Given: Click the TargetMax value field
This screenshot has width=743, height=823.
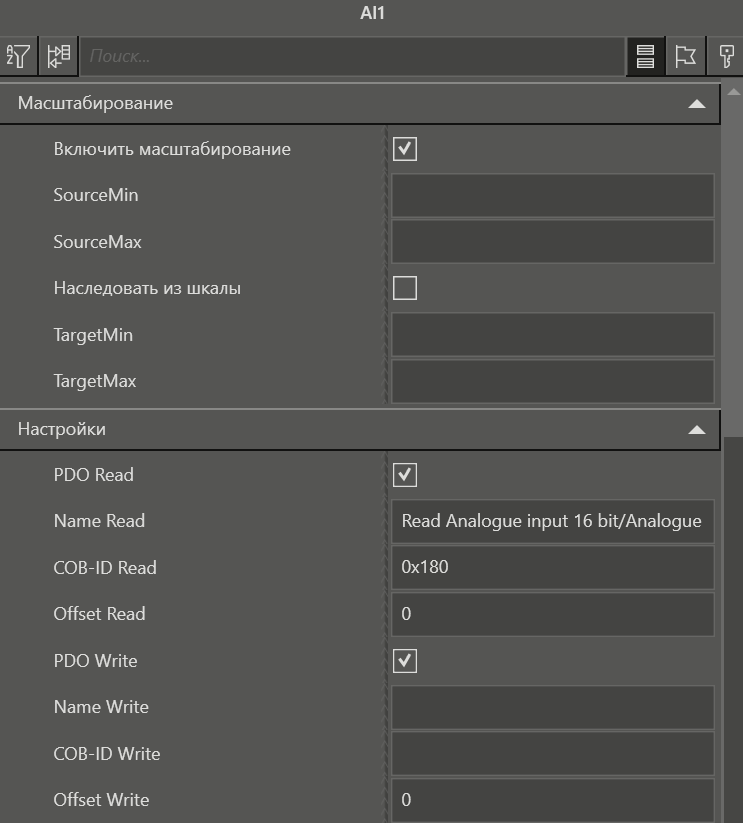Looking at the screenshot, I should coord(553,381).
